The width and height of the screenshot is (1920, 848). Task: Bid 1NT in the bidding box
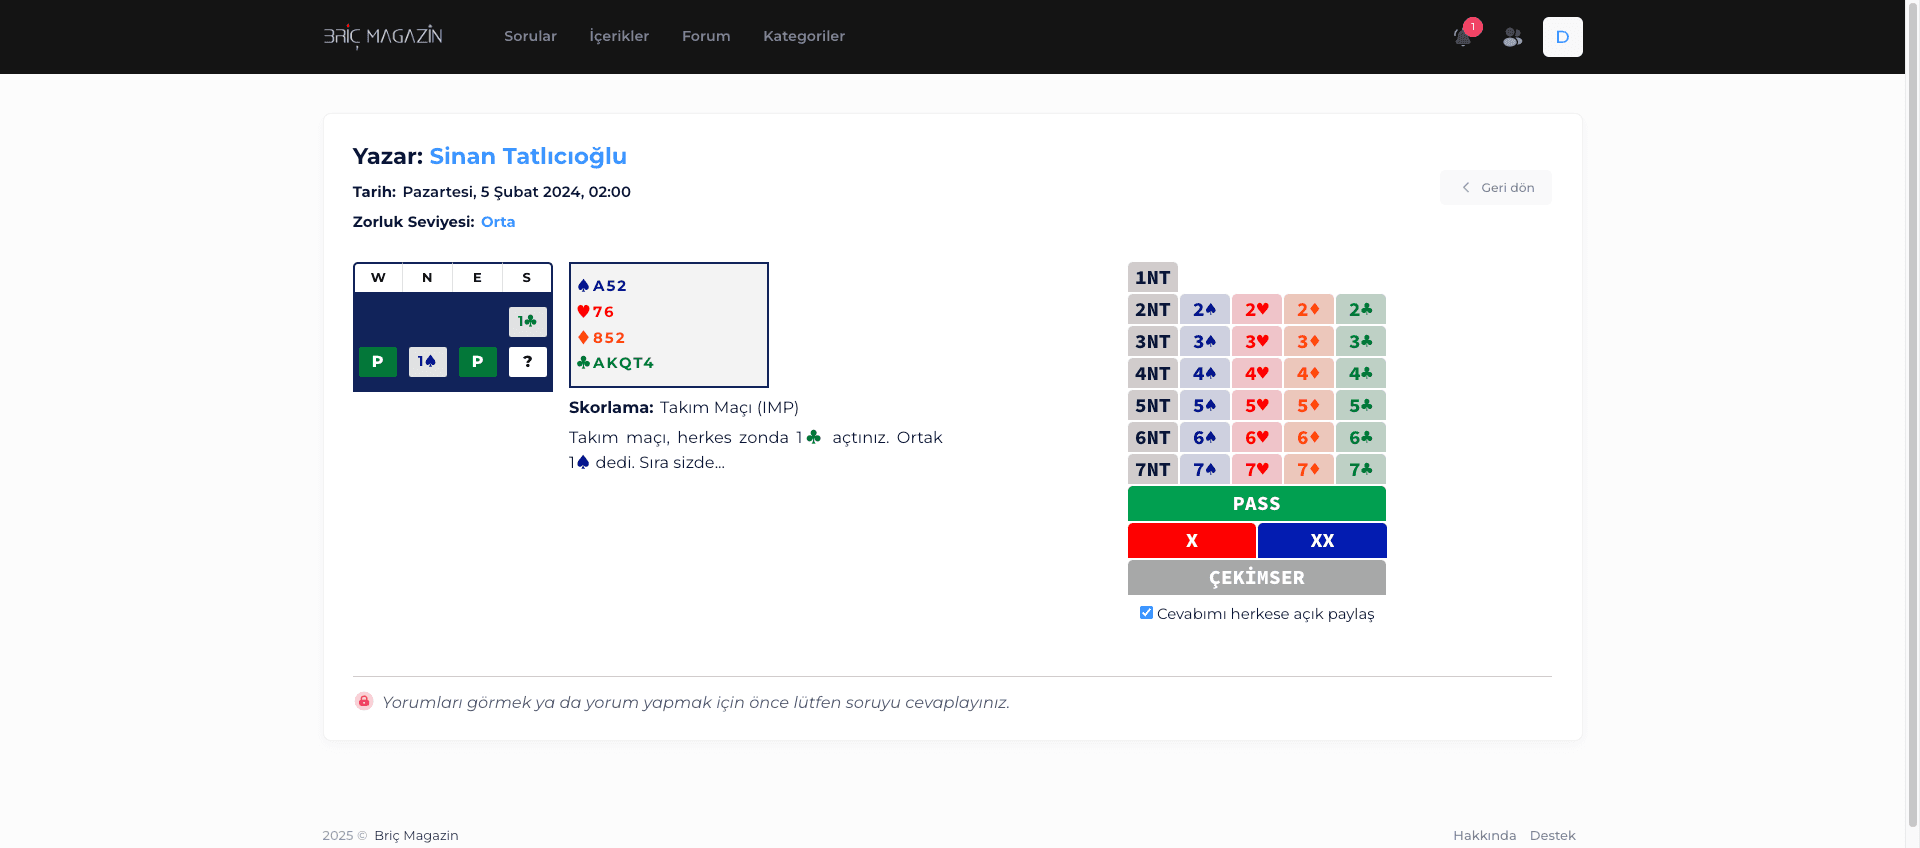(1153, 277)
